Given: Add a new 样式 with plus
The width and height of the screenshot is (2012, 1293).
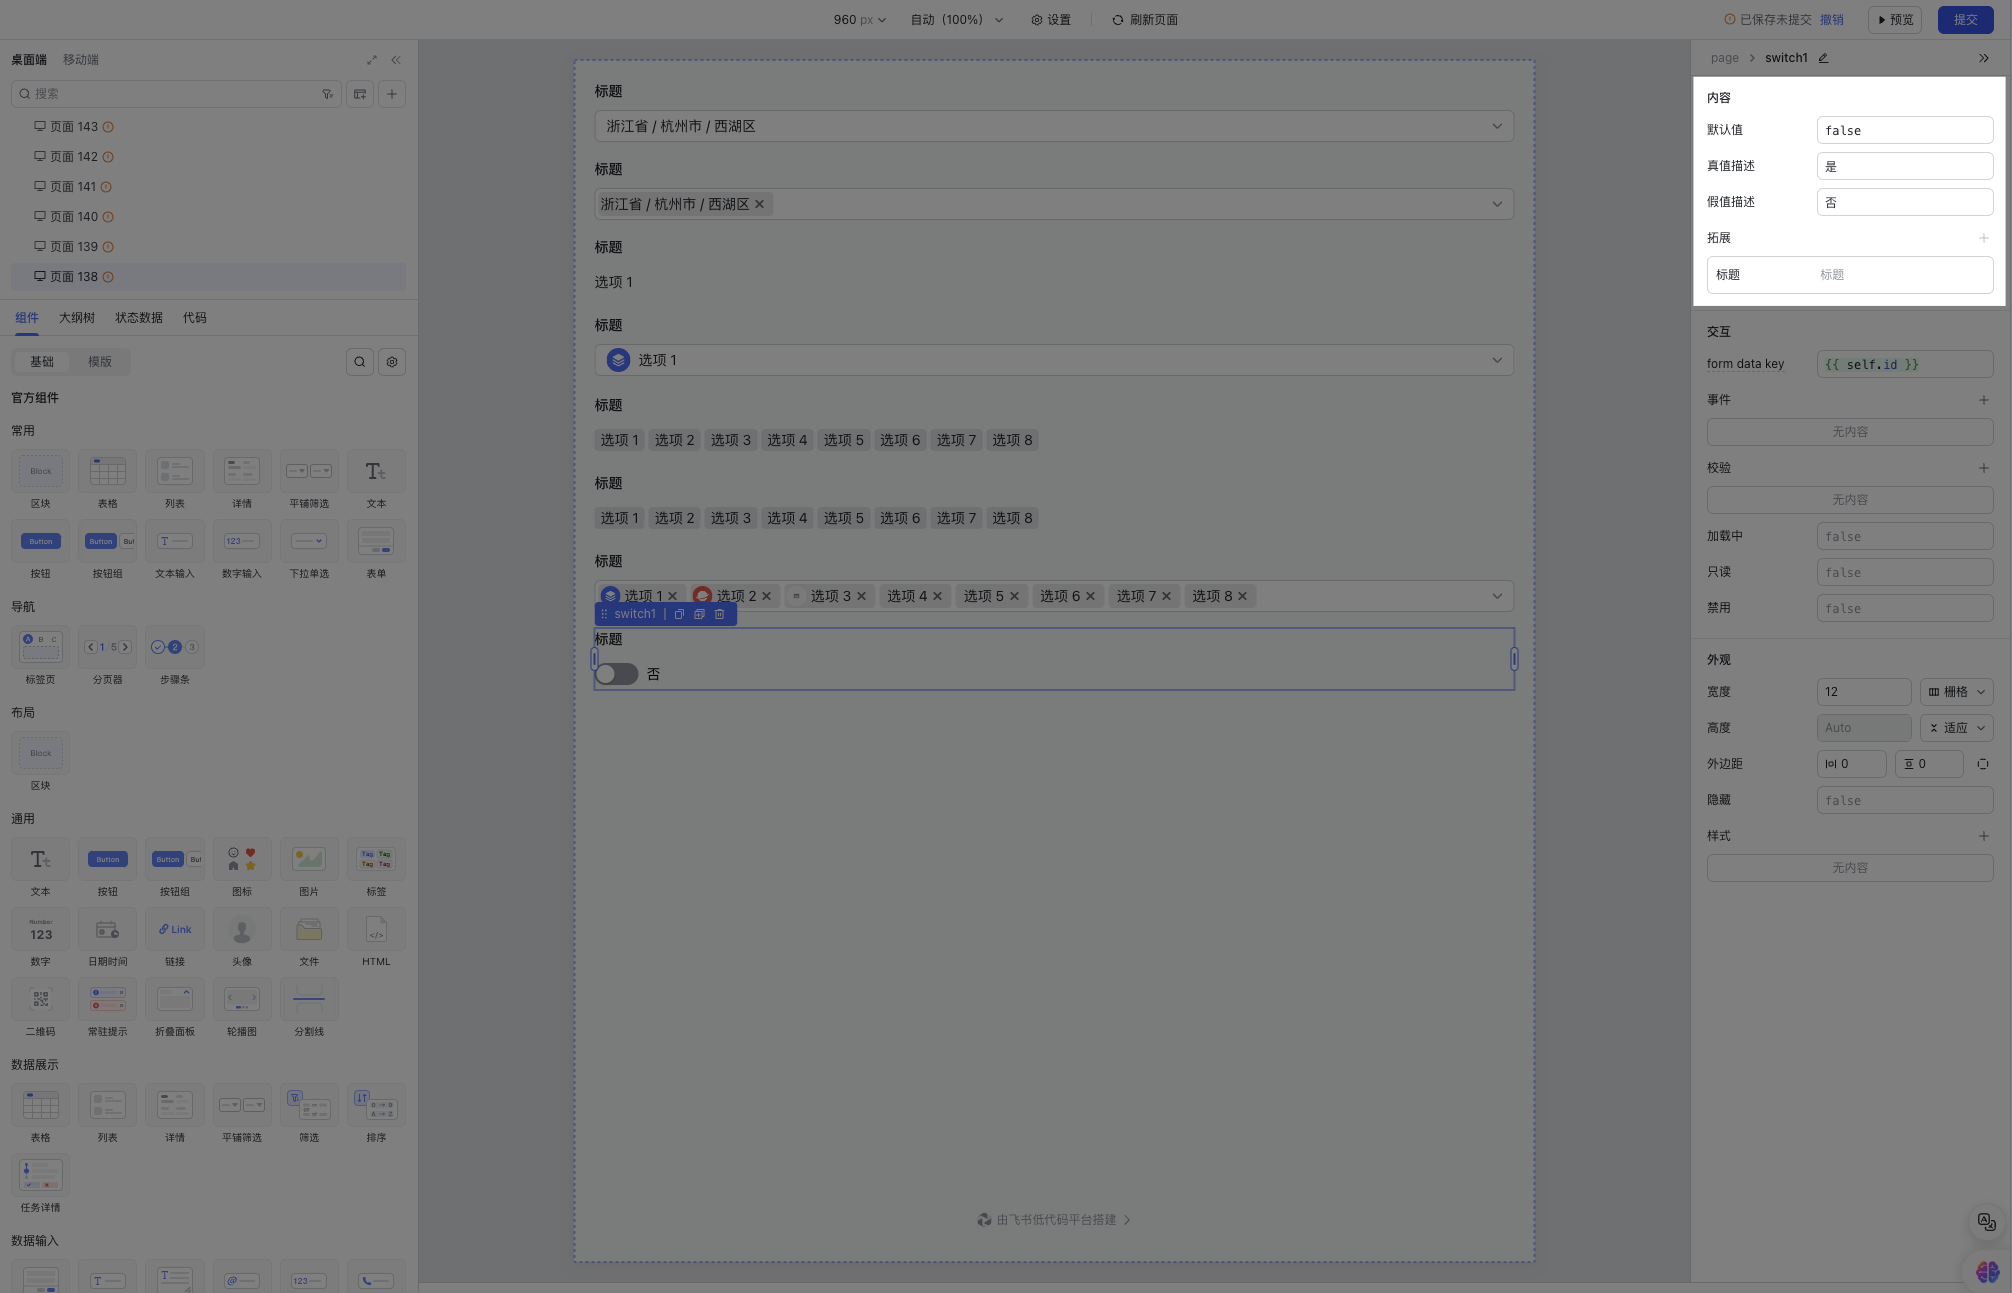Looking at the screenshot, I should pos(1984,836).
